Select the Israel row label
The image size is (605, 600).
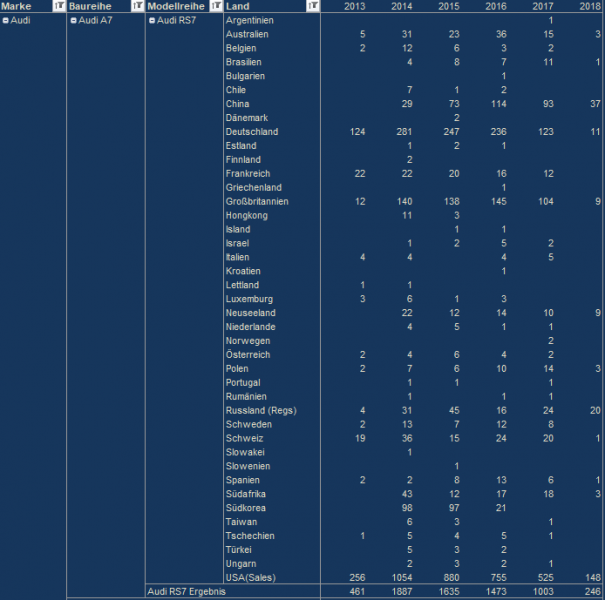pos(238,243)
